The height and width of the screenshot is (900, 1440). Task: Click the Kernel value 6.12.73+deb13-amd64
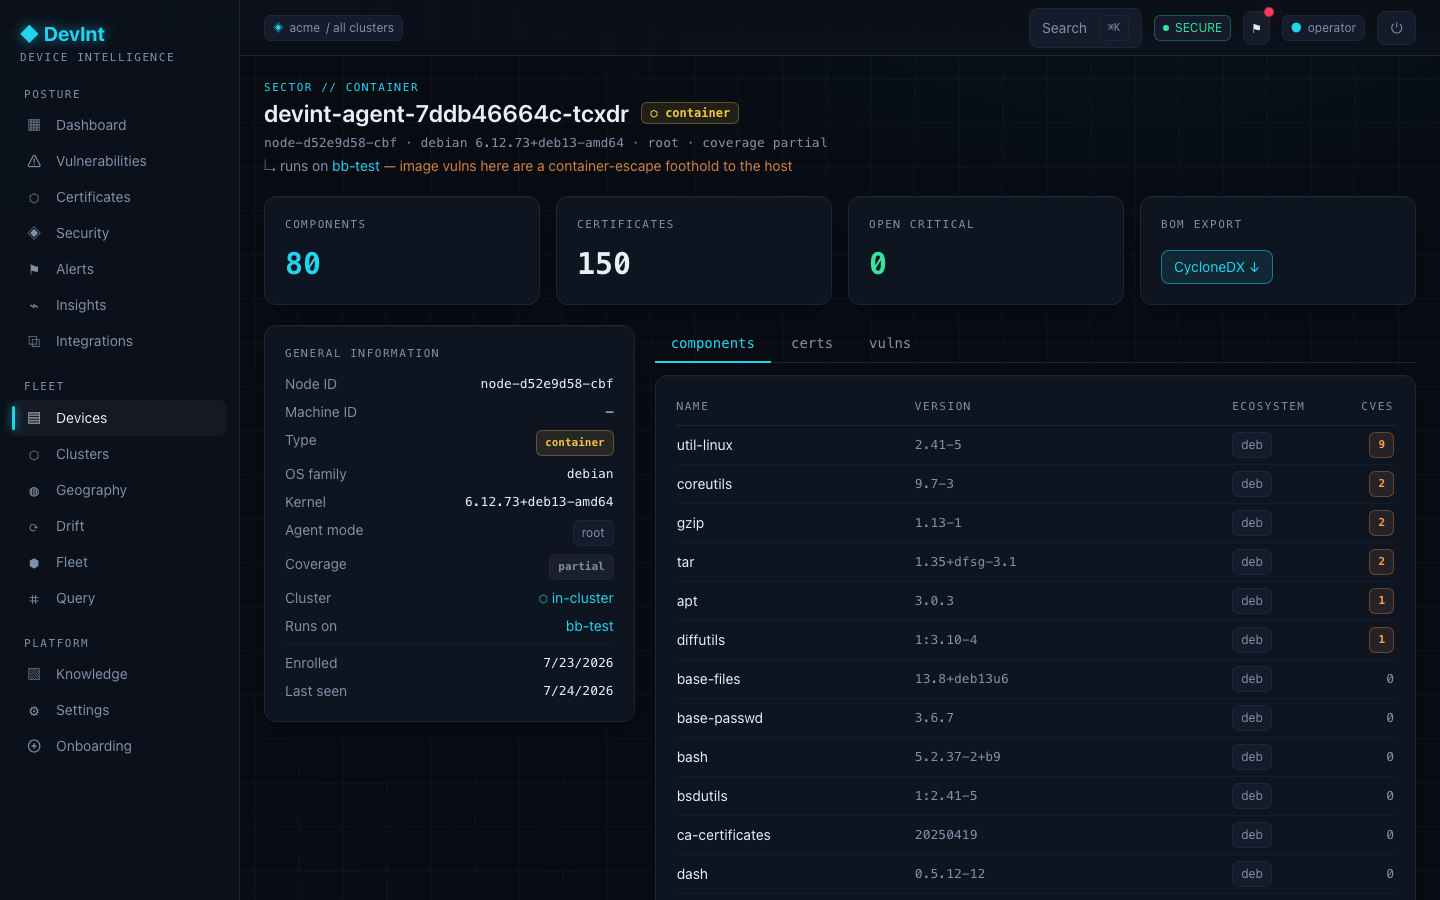539,502
